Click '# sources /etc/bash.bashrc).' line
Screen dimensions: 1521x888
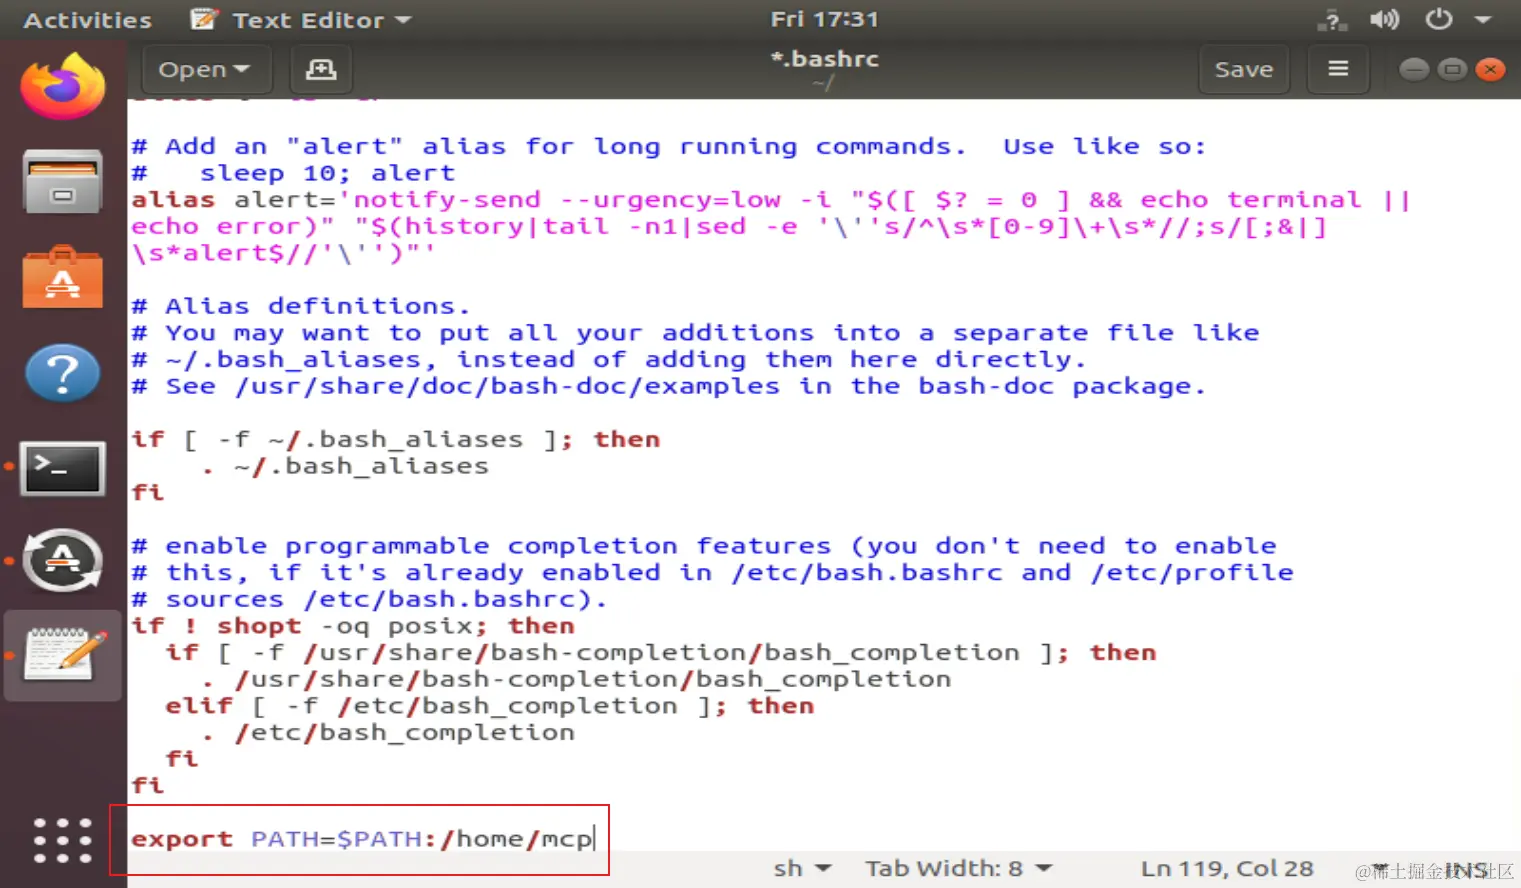coord(369,600)
